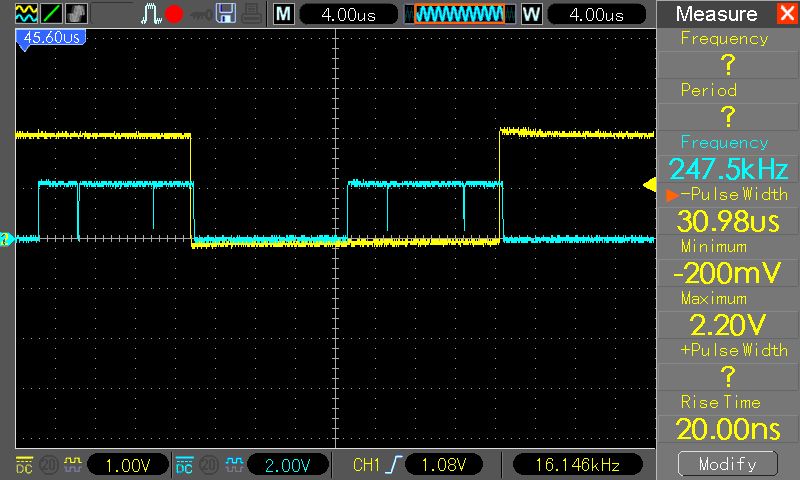
Task: Toggle CH2 cyan DC coupling indicator
Action: (x=184, y=465)
